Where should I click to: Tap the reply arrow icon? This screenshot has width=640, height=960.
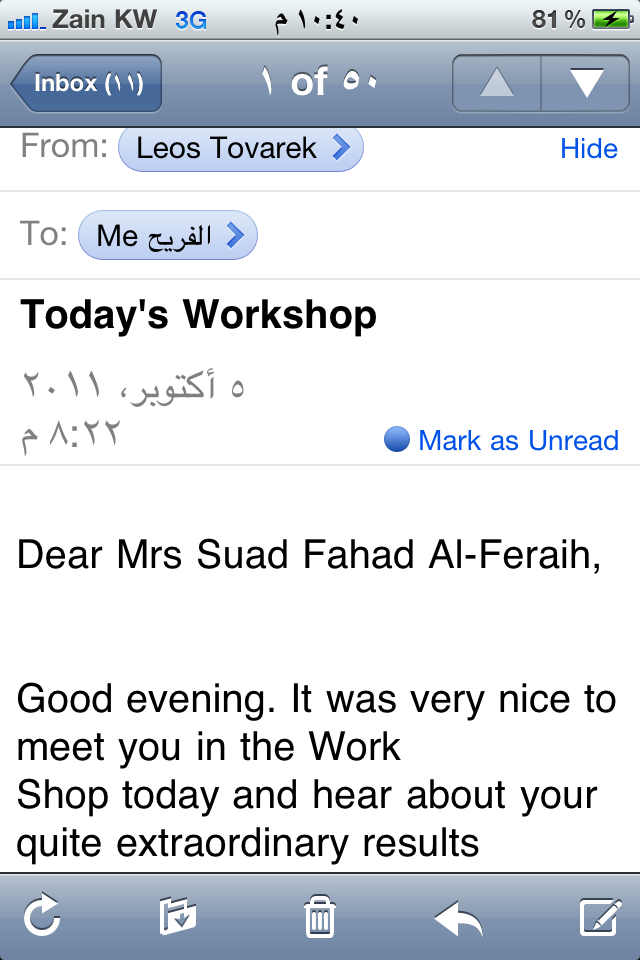459,916
